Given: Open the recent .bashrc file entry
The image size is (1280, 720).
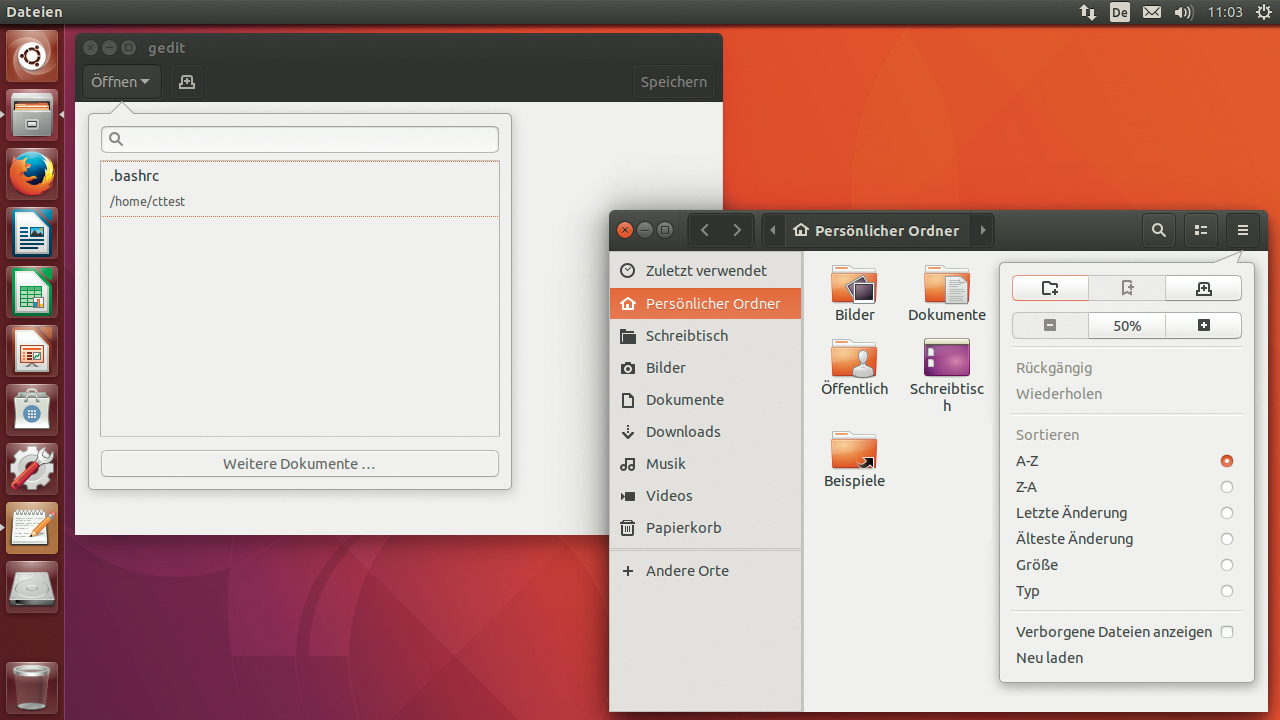Looking at the screenshot, I should click(x=300, y=188).
